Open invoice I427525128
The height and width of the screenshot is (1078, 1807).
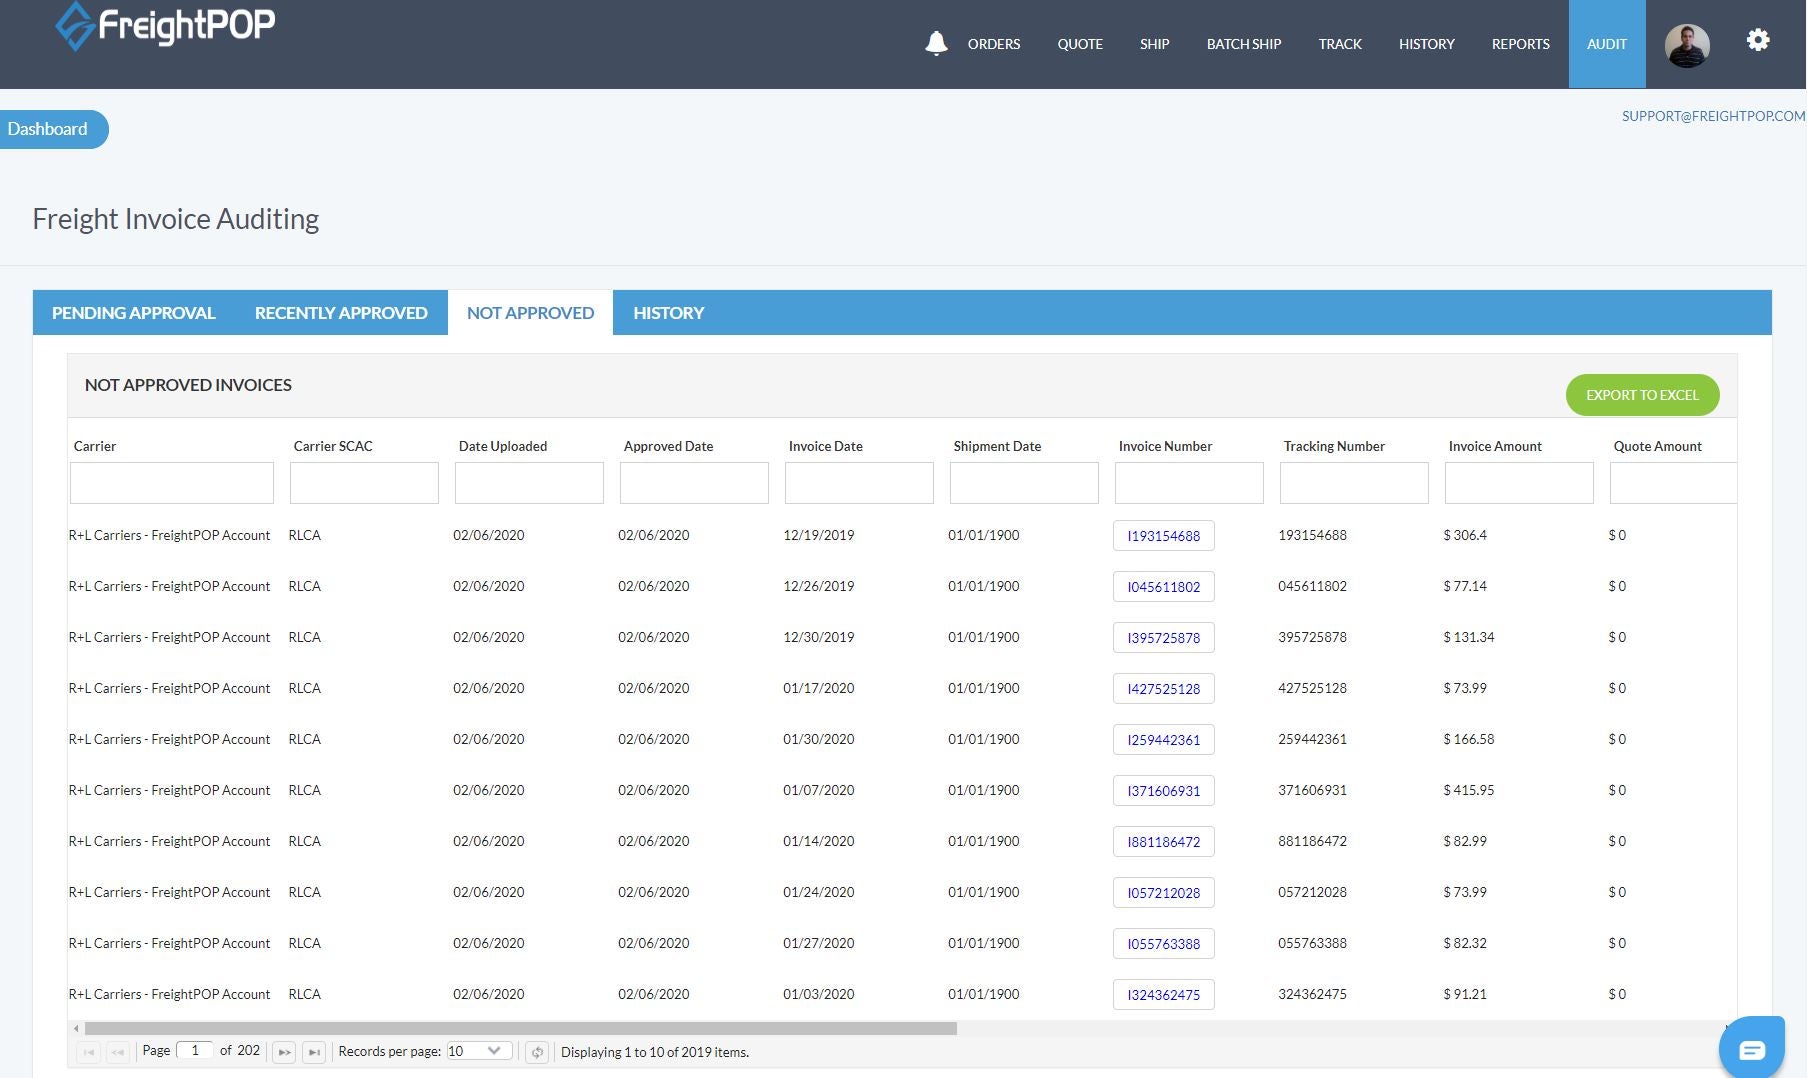tap(1163, 689)
